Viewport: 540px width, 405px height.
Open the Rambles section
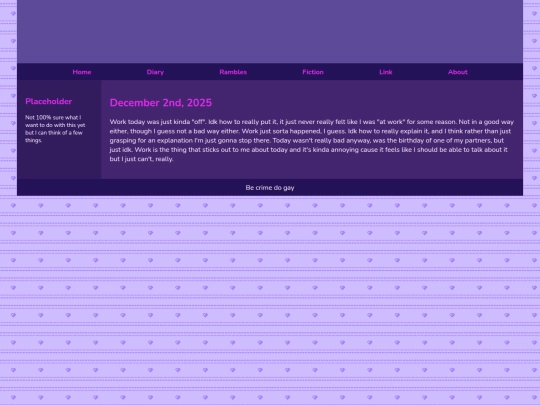coord(233,72)
